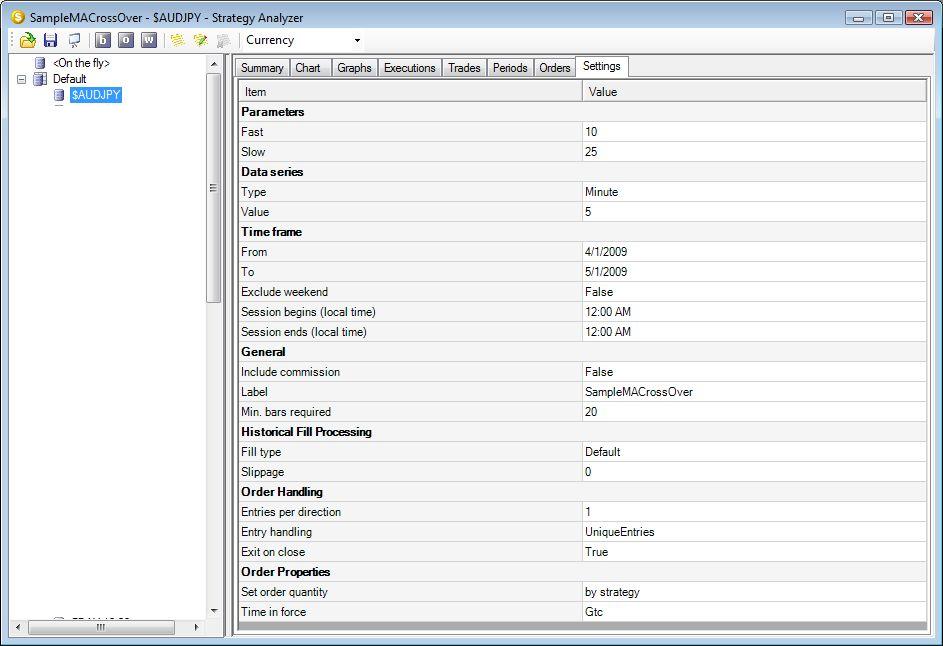Click the Slow value 25

tap(754, 152)
